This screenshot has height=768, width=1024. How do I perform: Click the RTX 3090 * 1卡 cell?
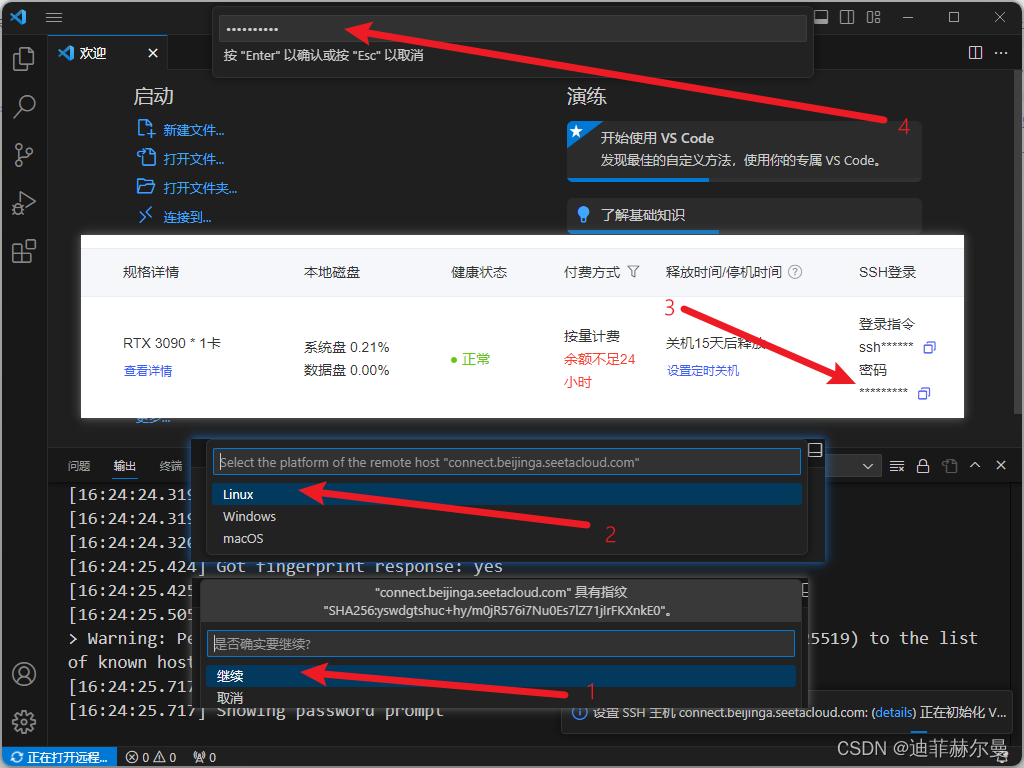[x=172, y=343]
